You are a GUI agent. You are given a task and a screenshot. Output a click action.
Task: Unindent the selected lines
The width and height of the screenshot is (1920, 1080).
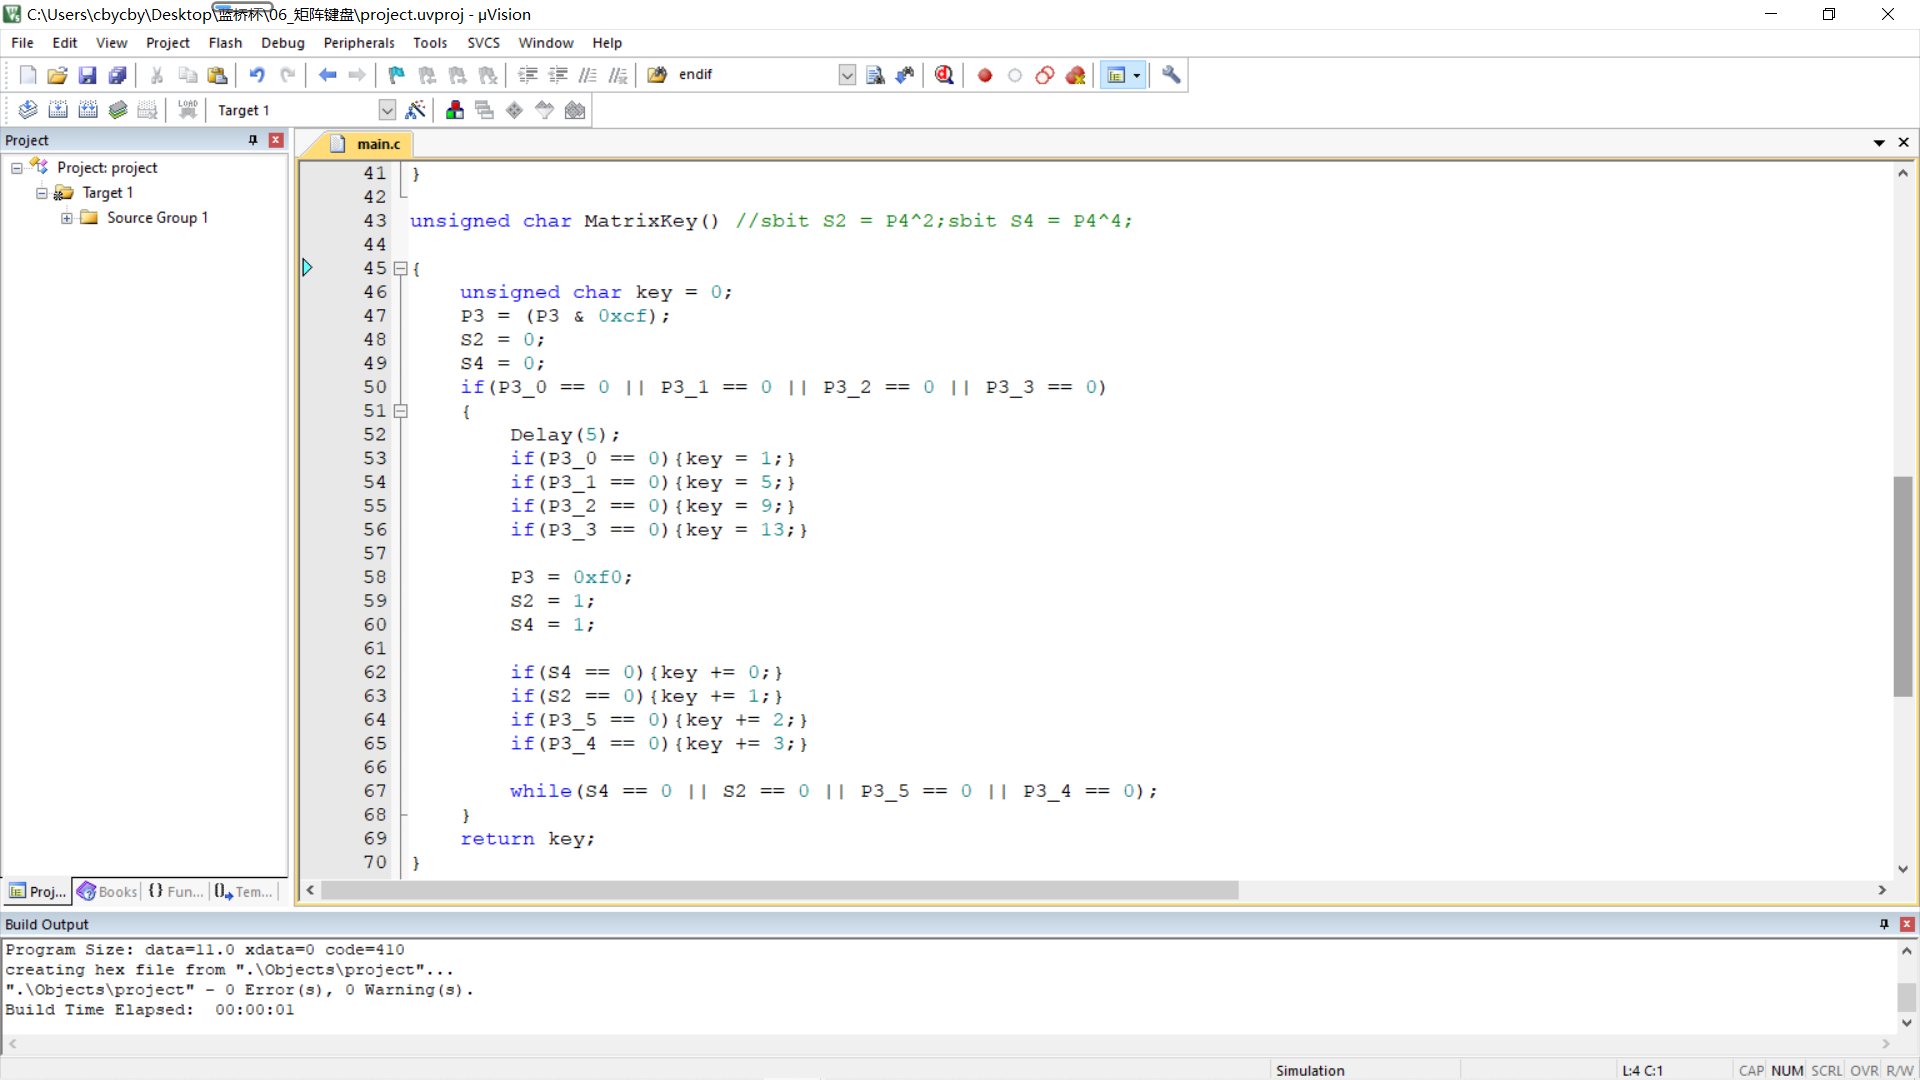pos(558,75)
